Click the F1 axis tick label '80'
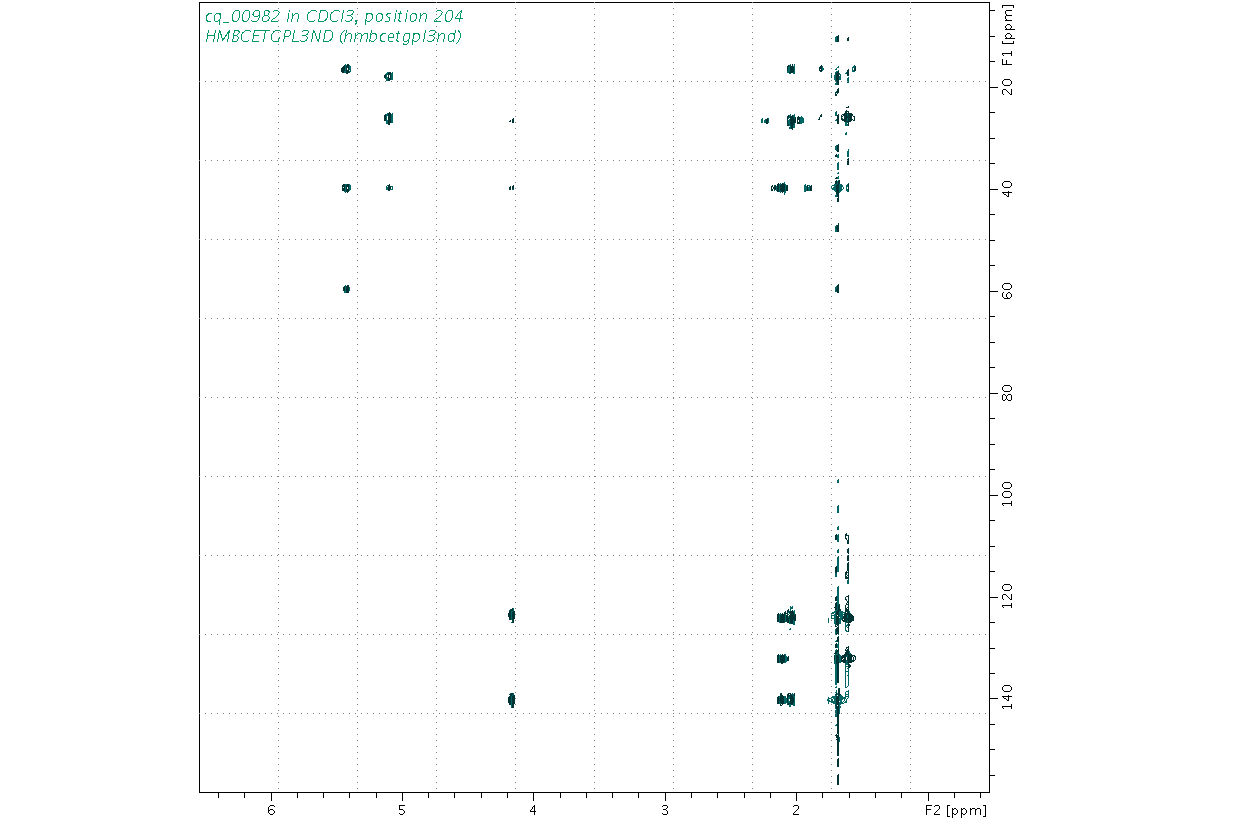The image size is (1253, 821). [1007, 393]
